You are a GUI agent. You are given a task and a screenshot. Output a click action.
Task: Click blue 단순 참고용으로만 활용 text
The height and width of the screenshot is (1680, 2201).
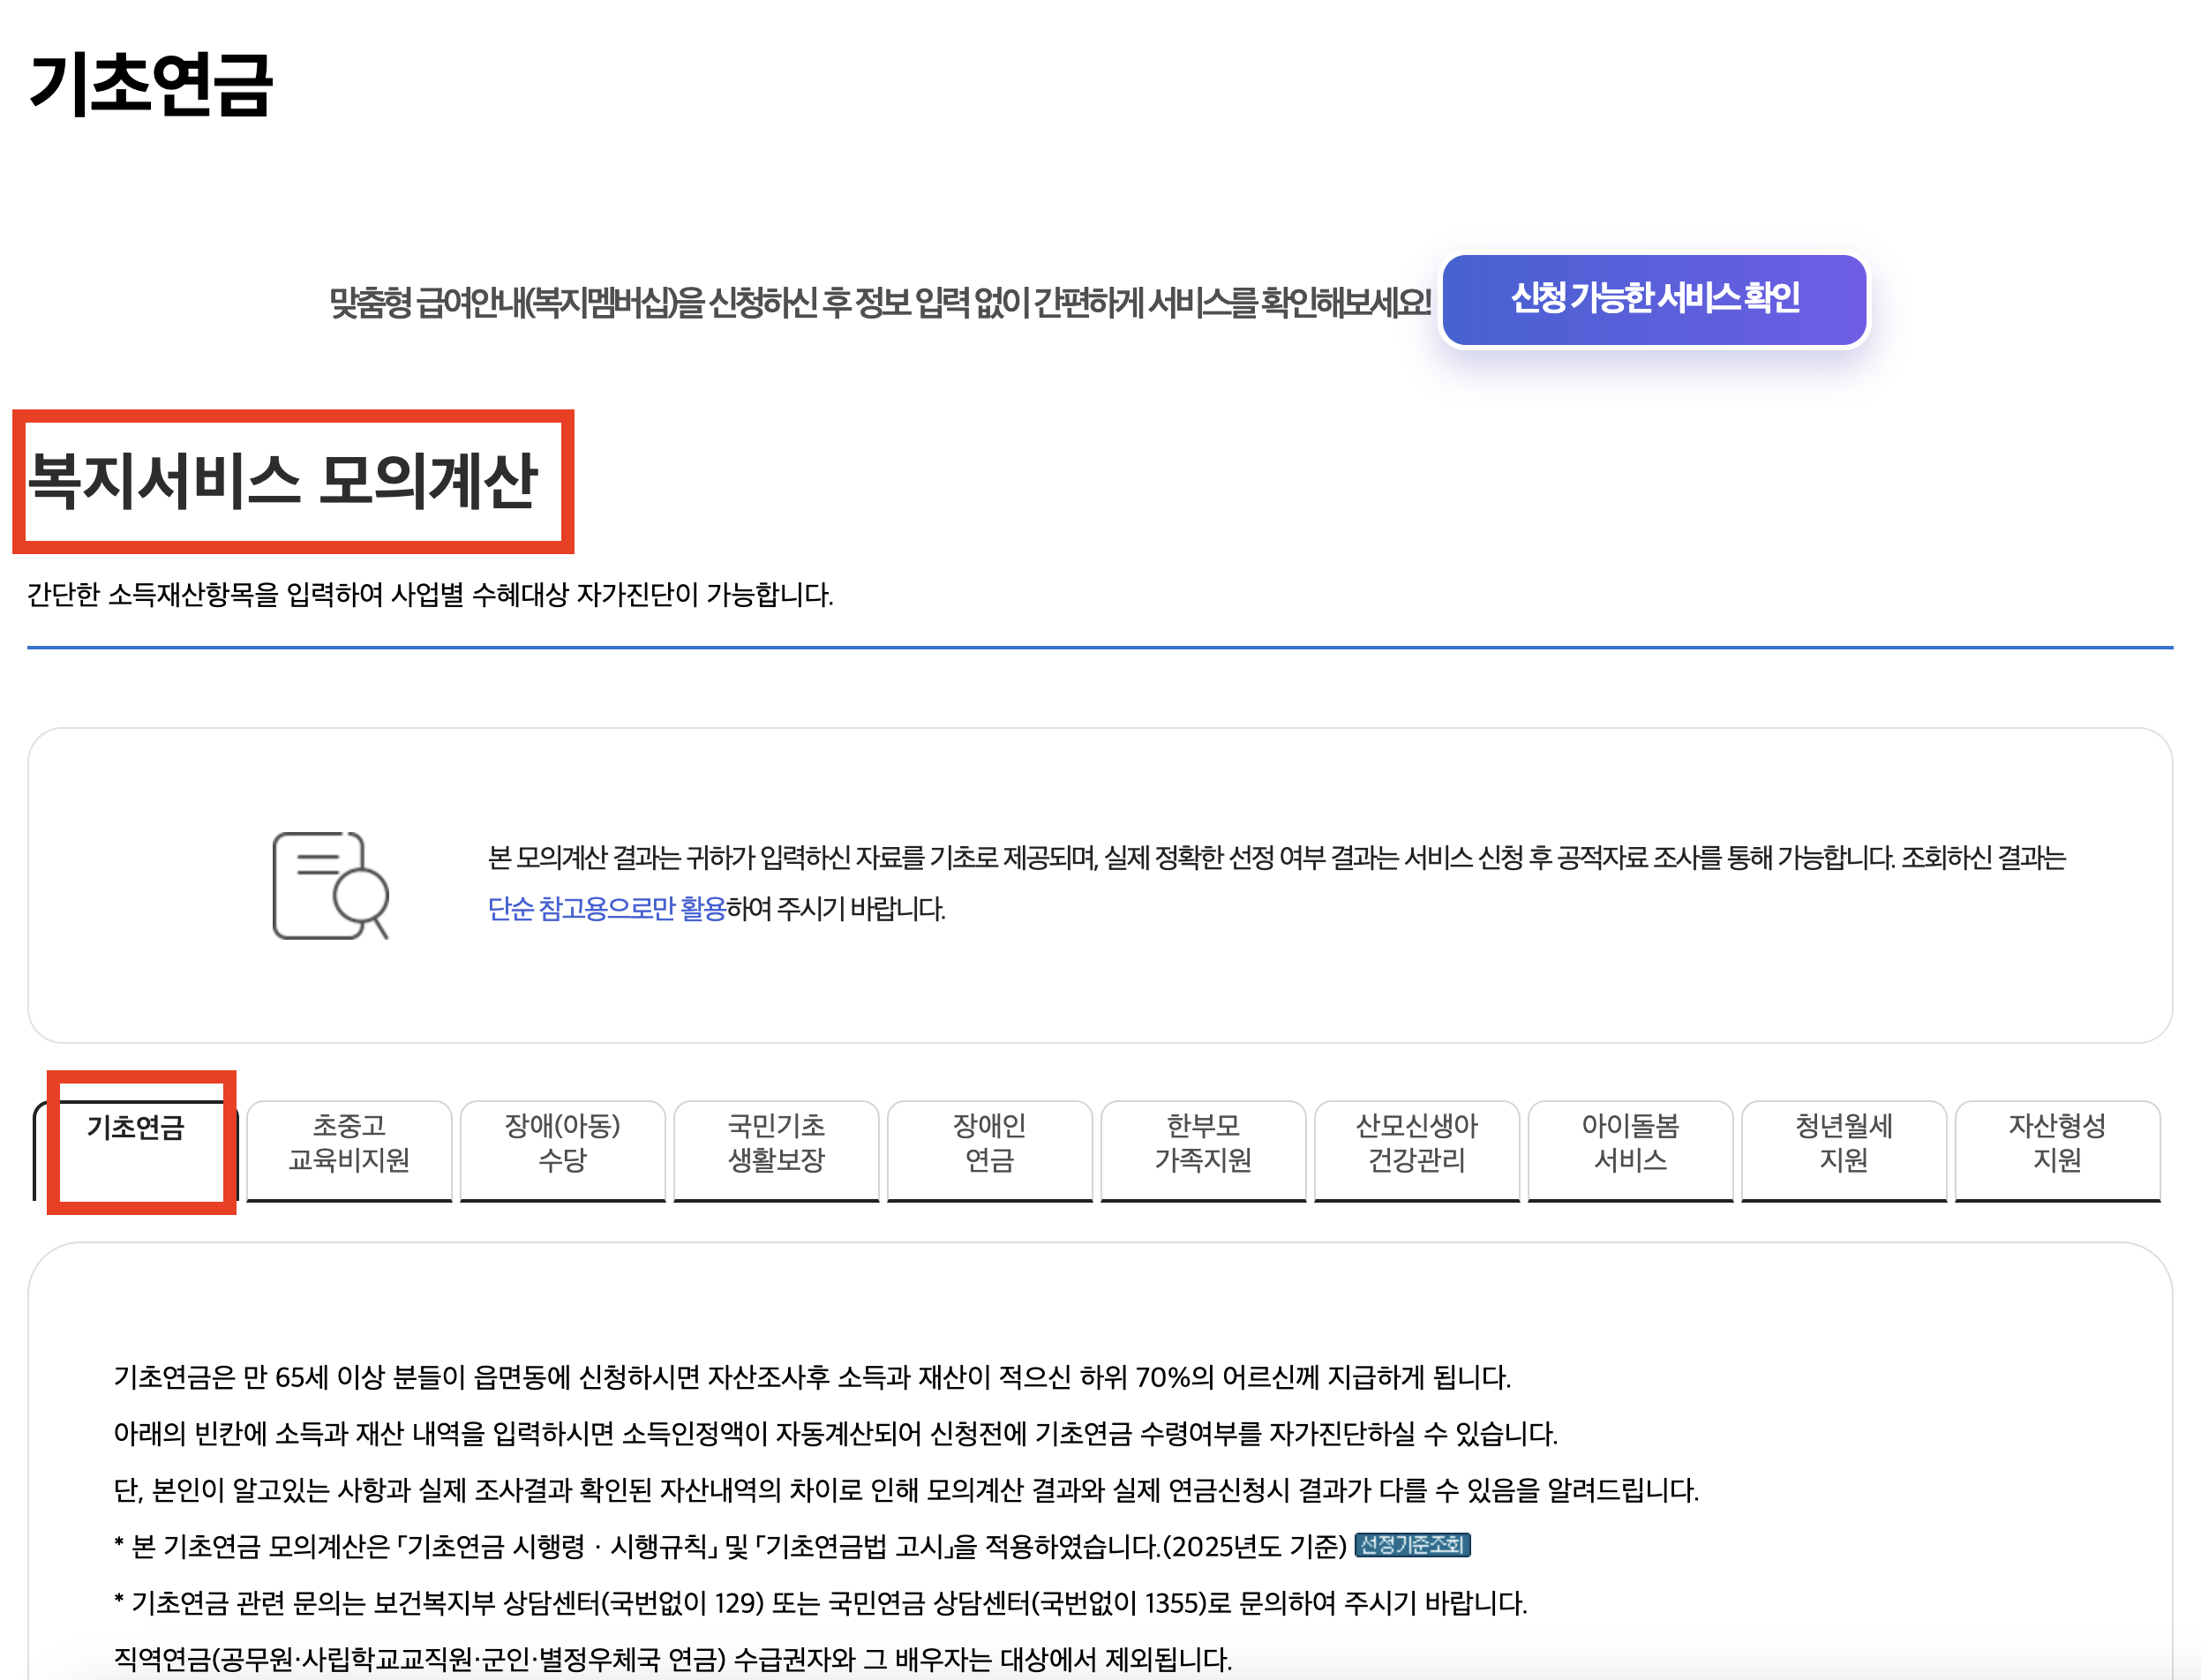tap(606, 909)
